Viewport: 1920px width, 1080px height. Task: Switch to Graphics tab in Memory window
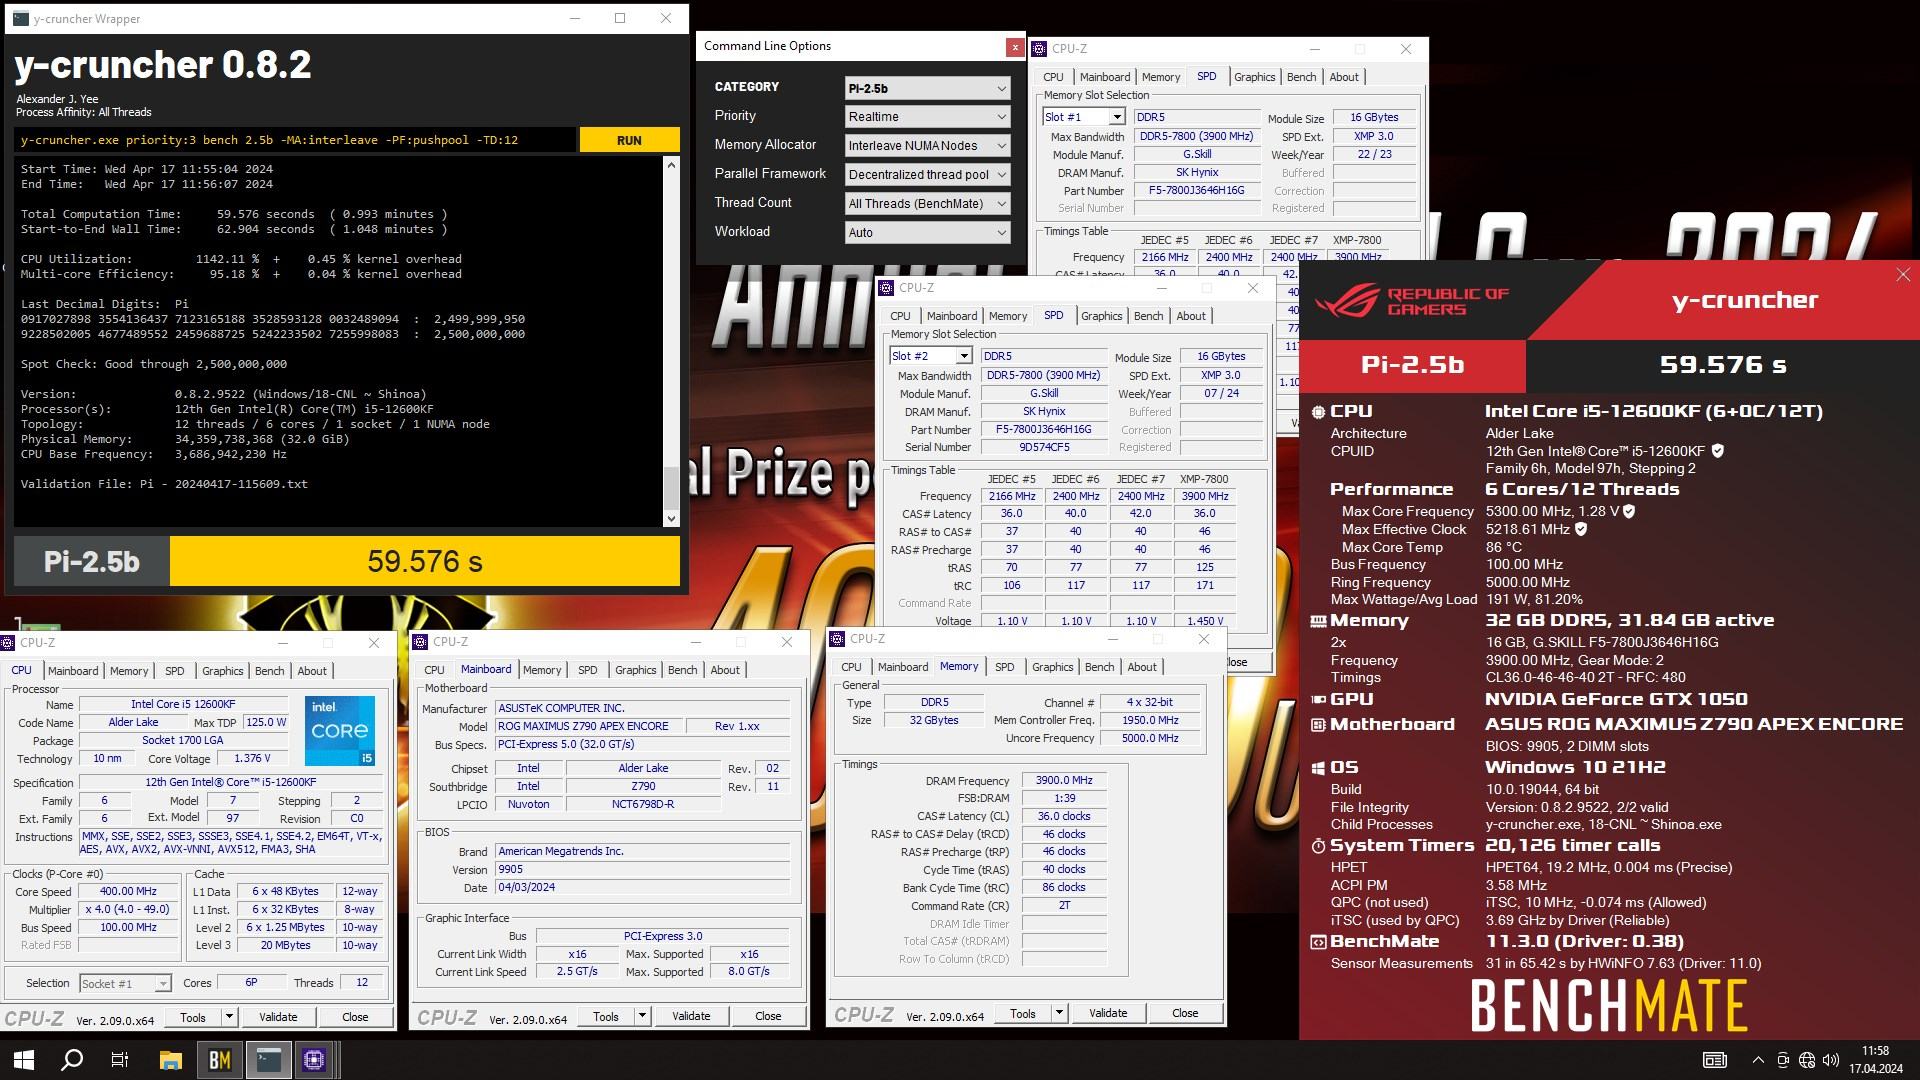point(1052,667)
